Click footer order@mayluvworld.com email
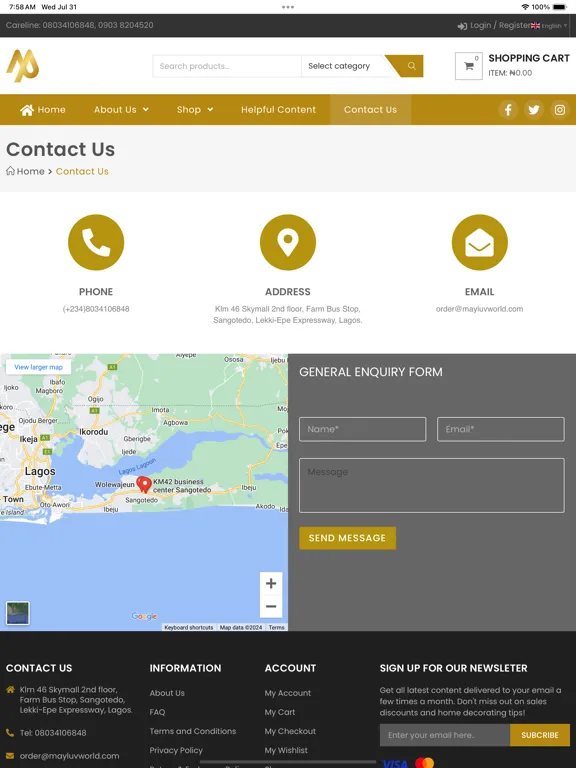576x768 pixels. click(69, 756)
